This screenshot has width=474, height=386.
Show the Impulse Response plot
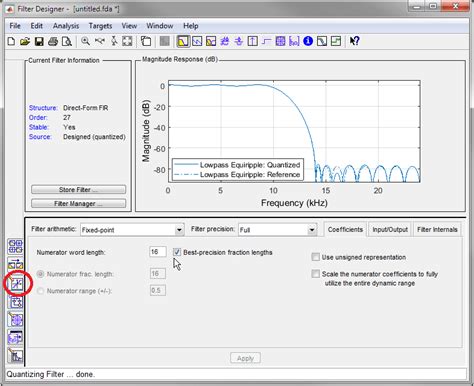pos(253,41)
